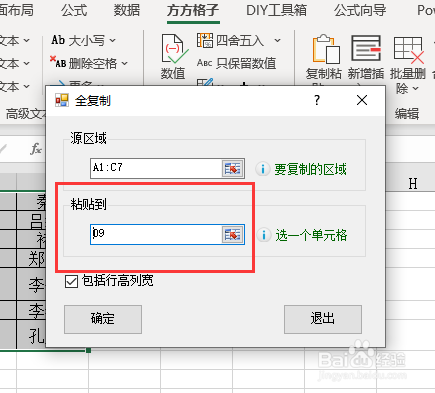Click the help question mark in 全复制 dialog
435x393 pixels.
coord(317,100)
